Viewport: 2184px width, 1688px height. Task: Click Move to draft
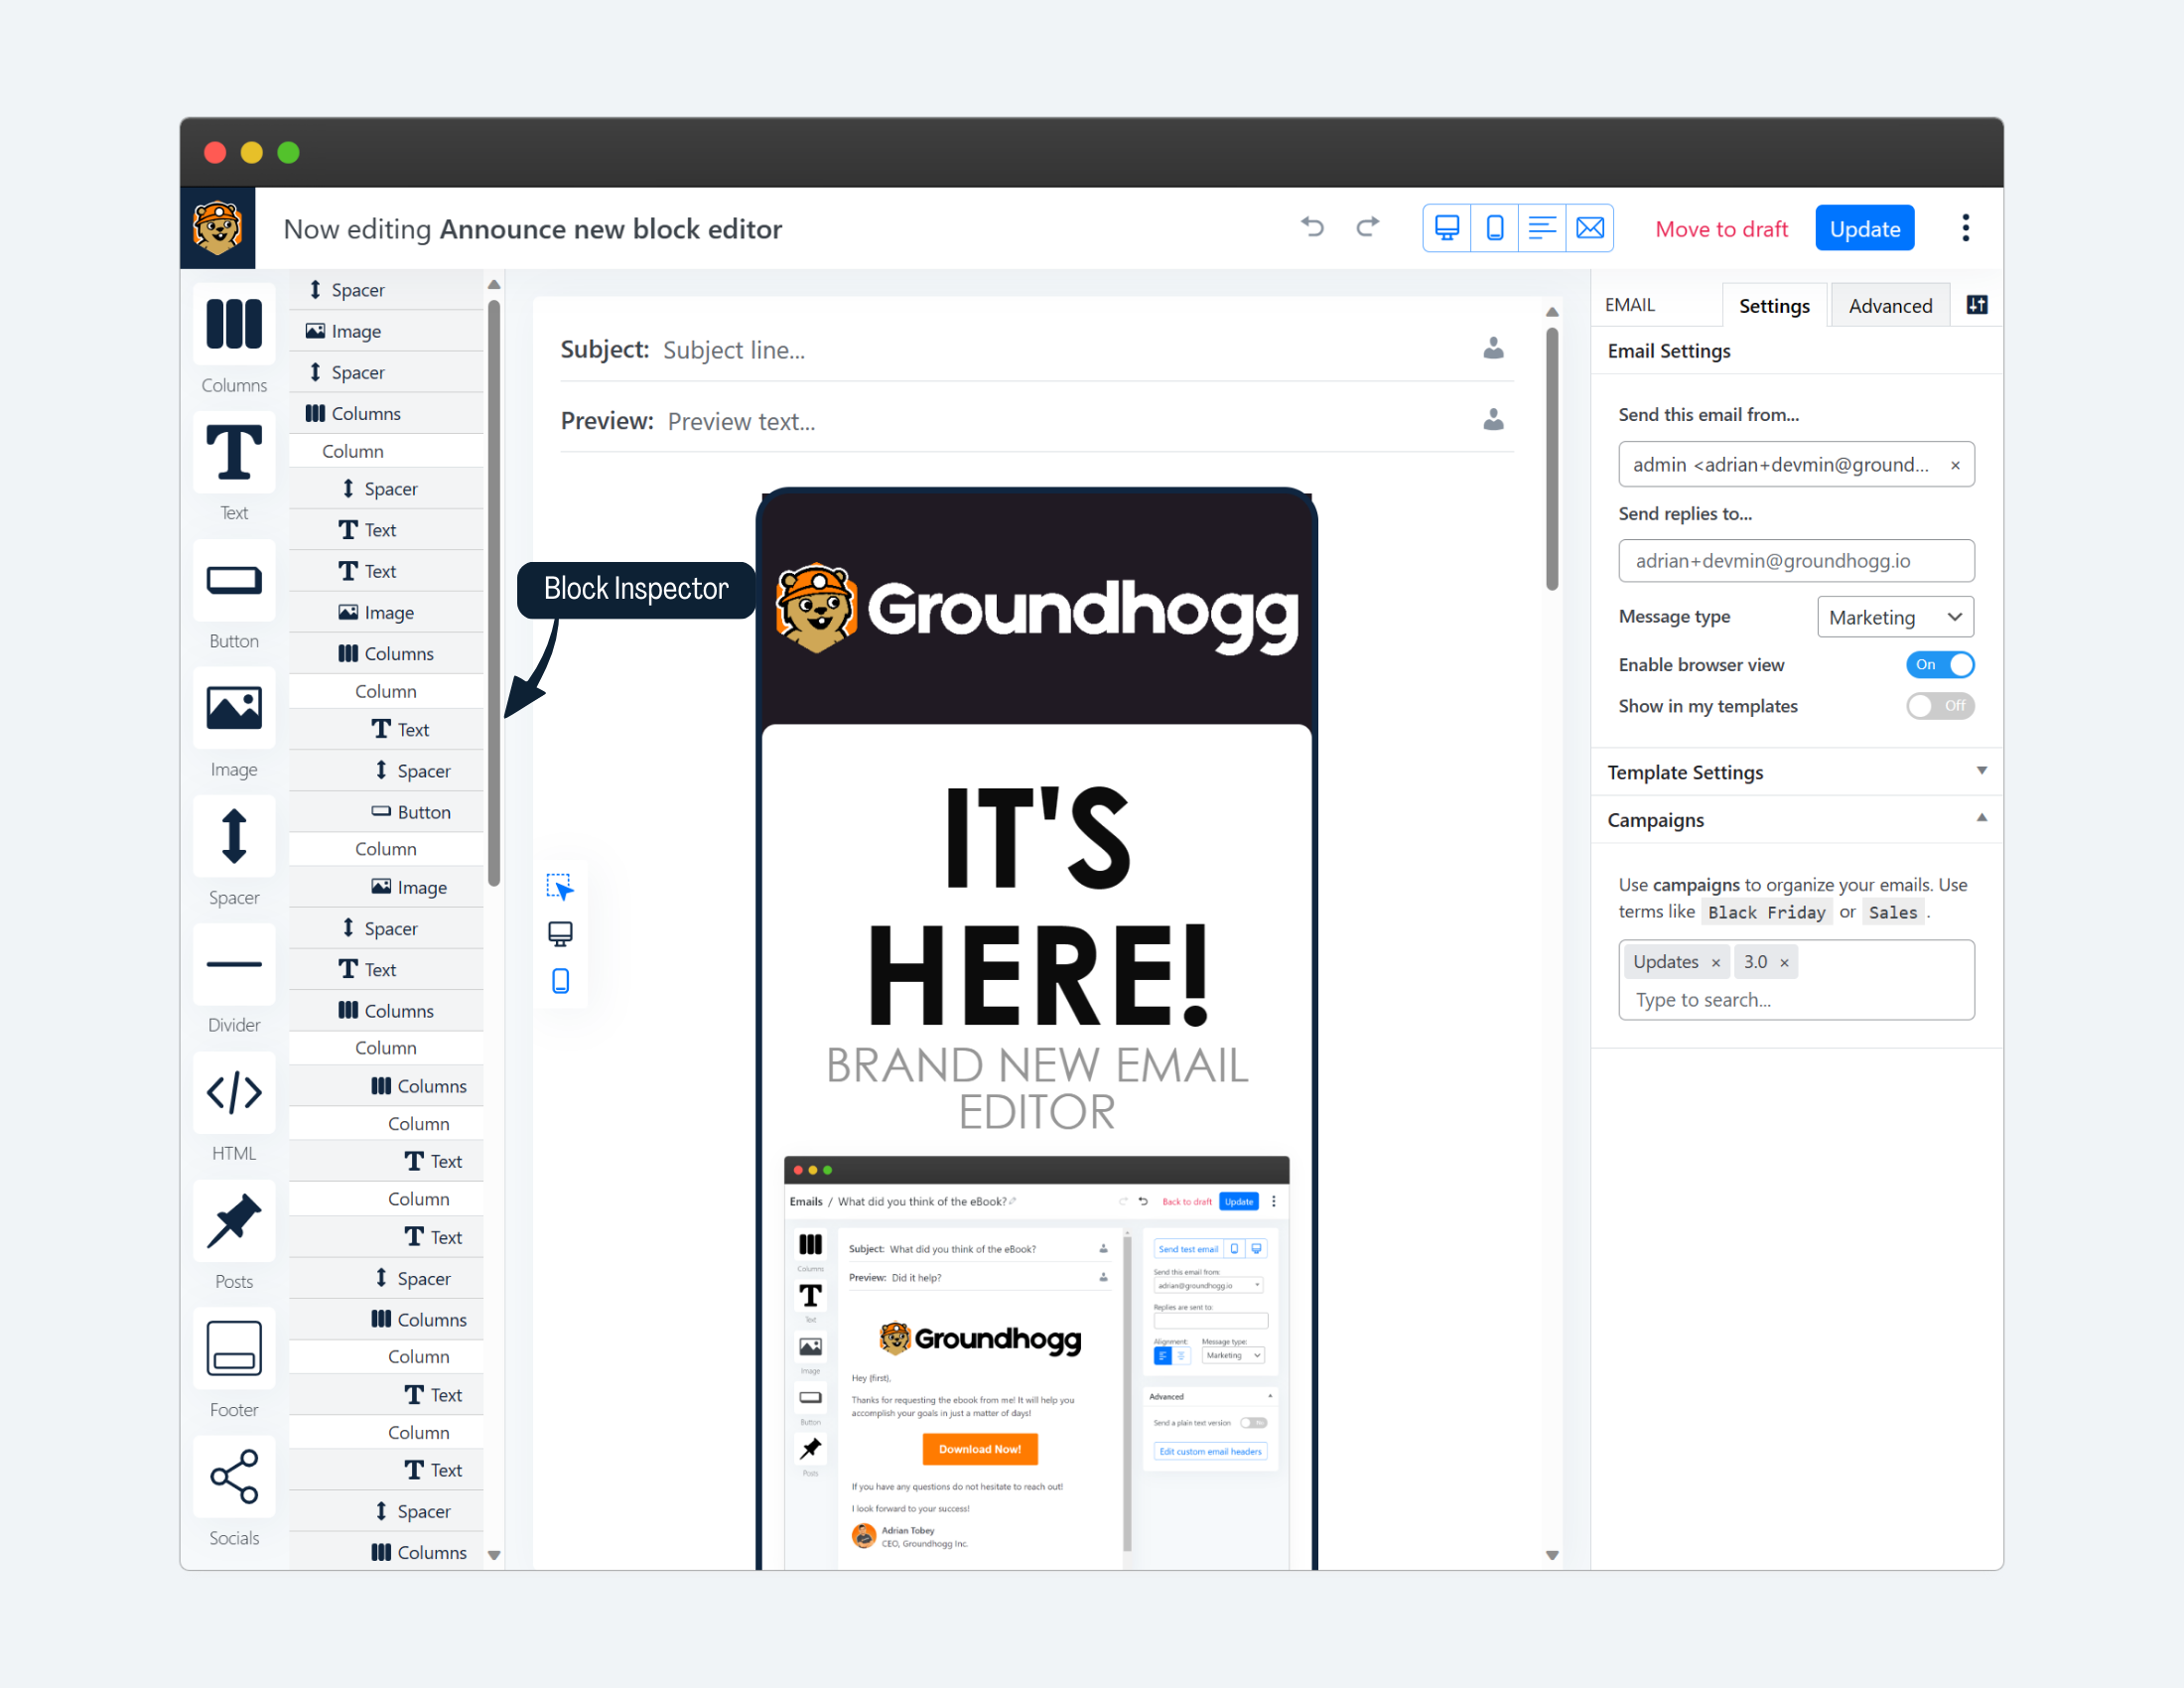[x=1721, y=229]
